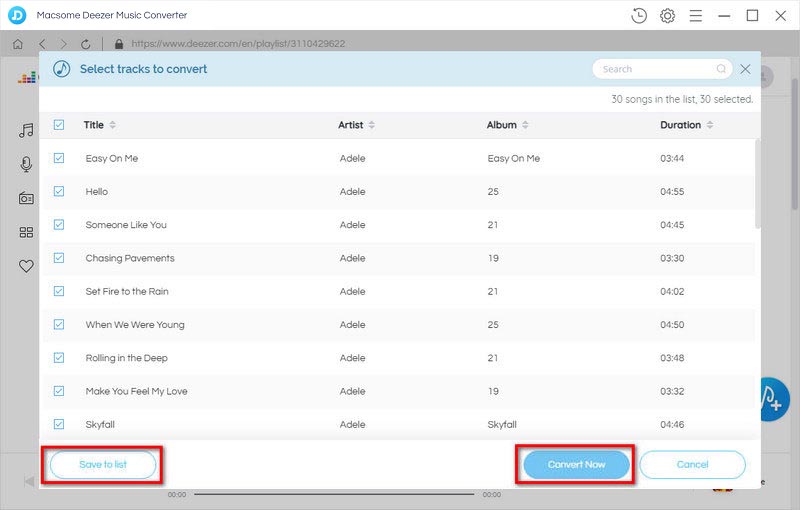Uncheck the Set Fire to the Rain track
800x510 pixels.
[59, 291]
